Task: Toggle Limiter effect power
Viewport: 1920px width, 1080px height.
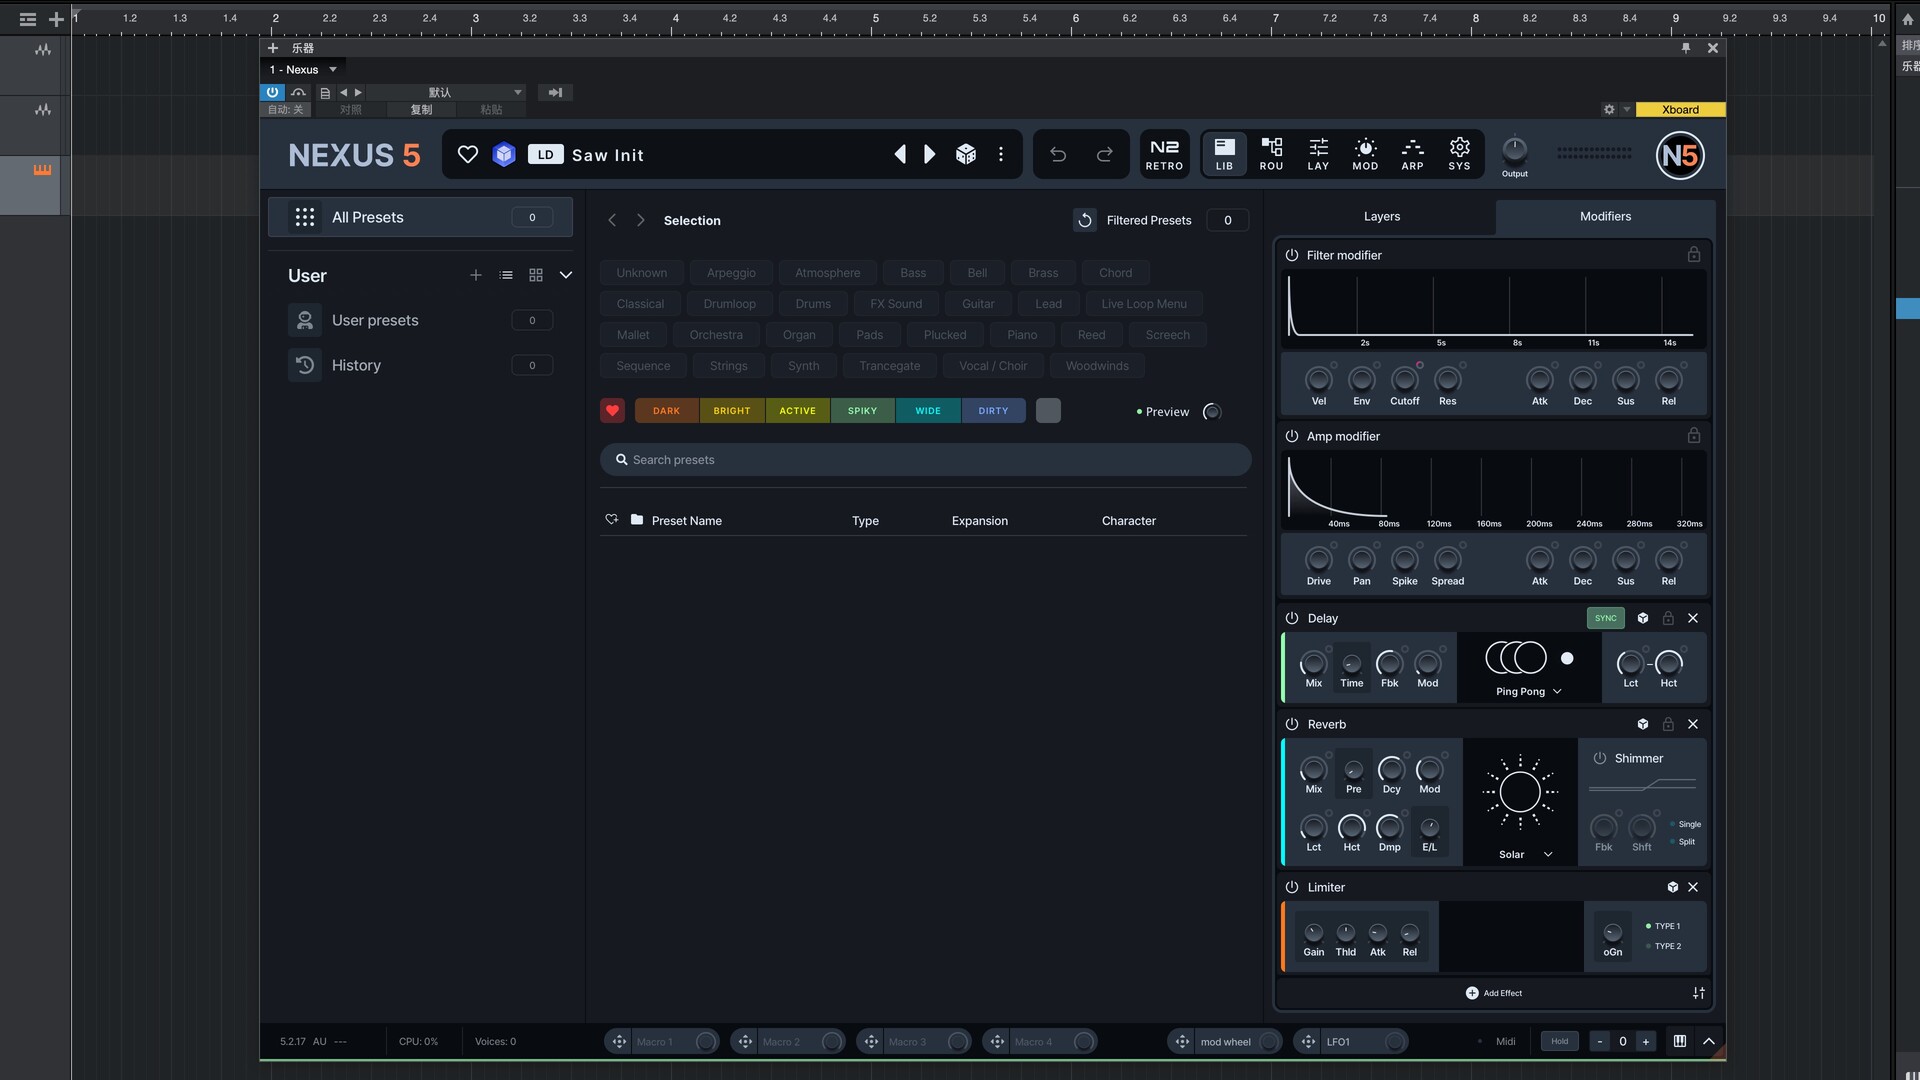Action: (x=1292, y=887)
